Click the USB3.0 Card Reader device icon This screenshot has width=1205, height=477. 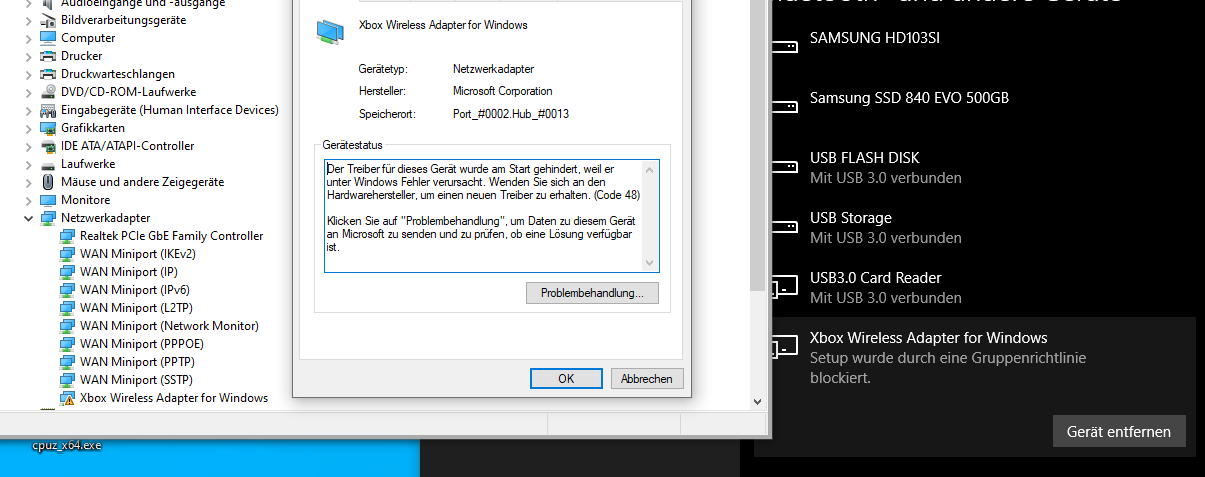tap(784, 288)
